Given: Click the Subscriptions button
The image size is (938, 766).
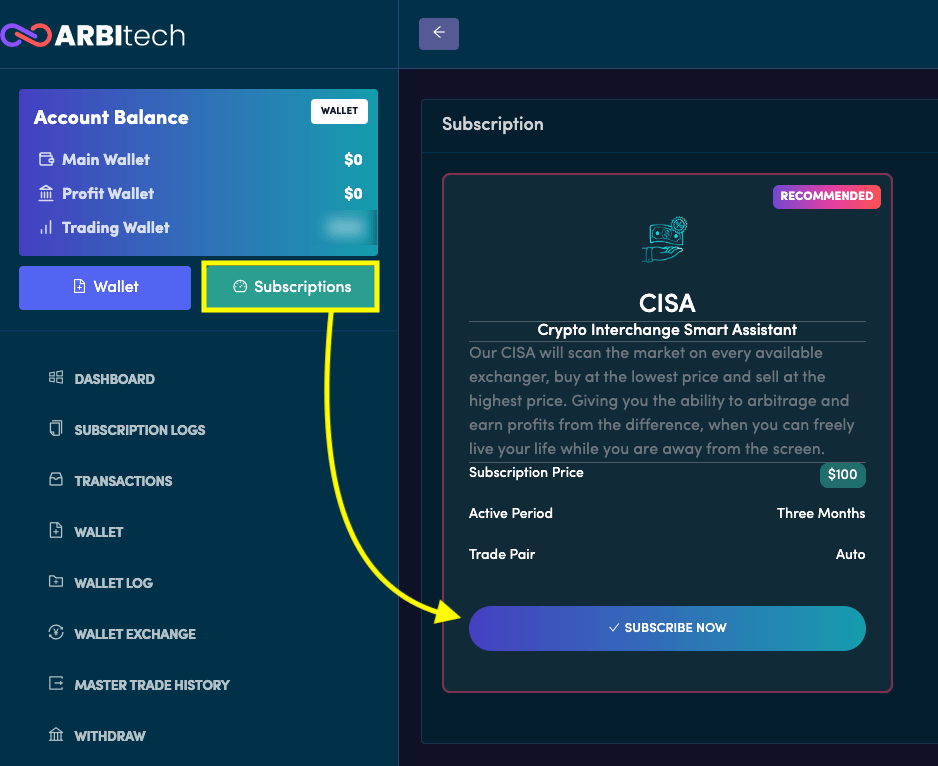Looking at the screenshot, I should point(290,286).
